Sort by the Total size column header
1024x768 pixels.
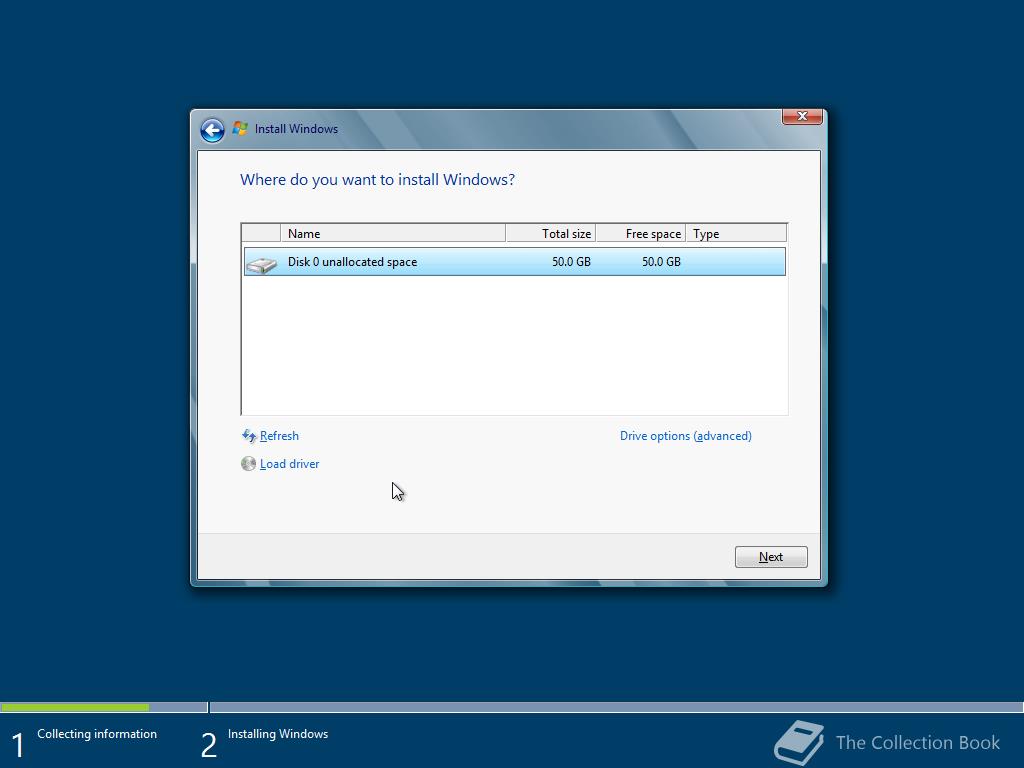pos(551,233)
